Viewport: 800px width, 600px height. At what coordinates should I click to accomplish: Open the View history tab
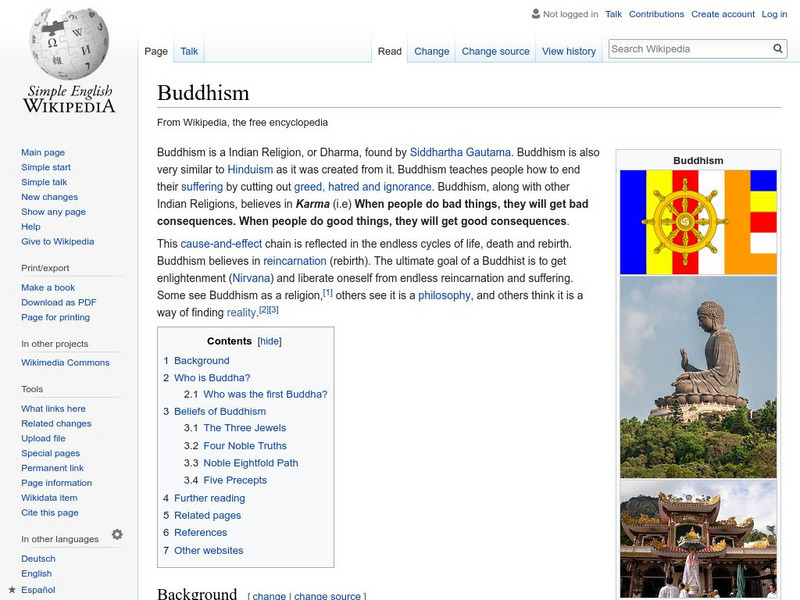(x=569, y=50)
